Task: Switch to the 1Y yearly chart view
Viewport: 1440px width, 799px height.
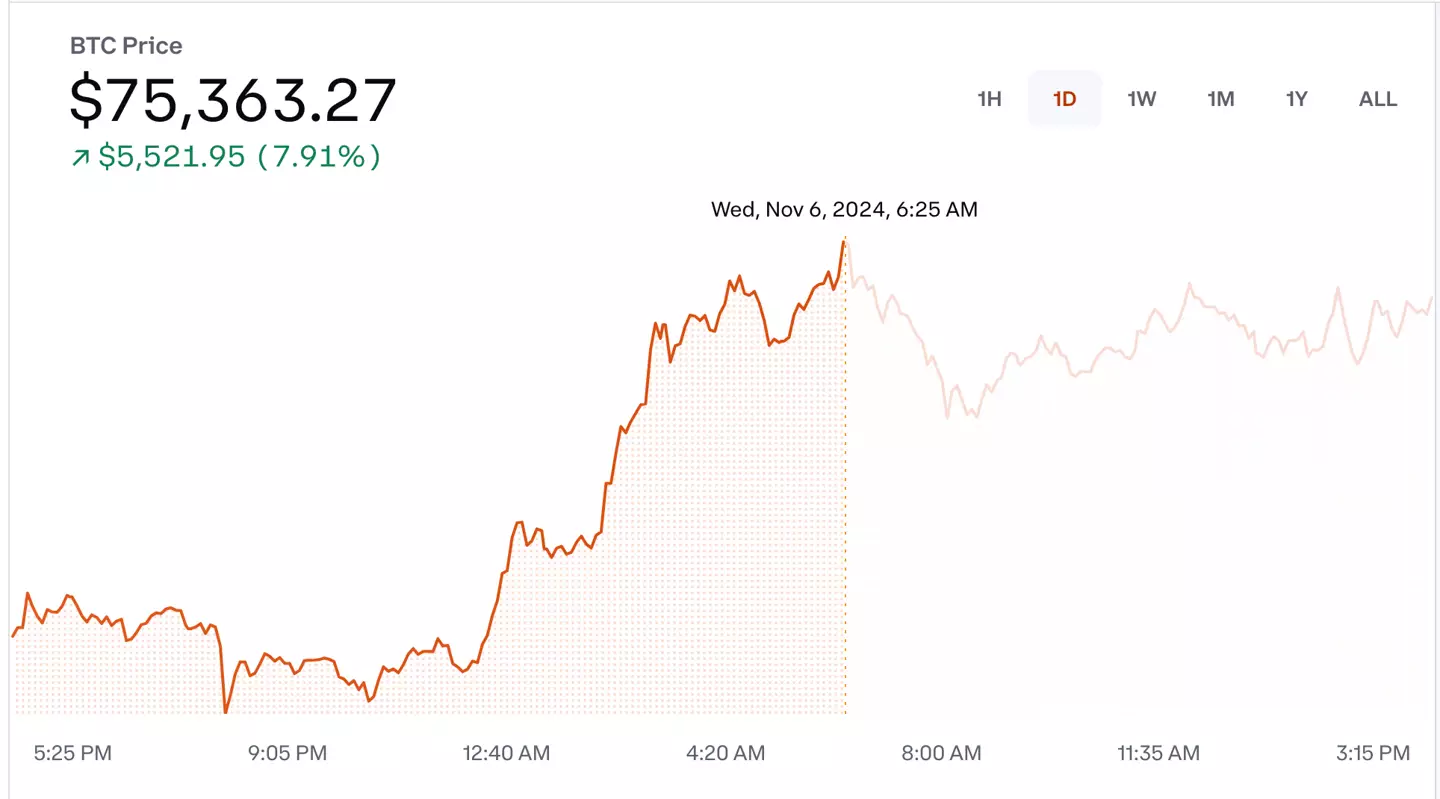Action: [x=1296, y=99]
